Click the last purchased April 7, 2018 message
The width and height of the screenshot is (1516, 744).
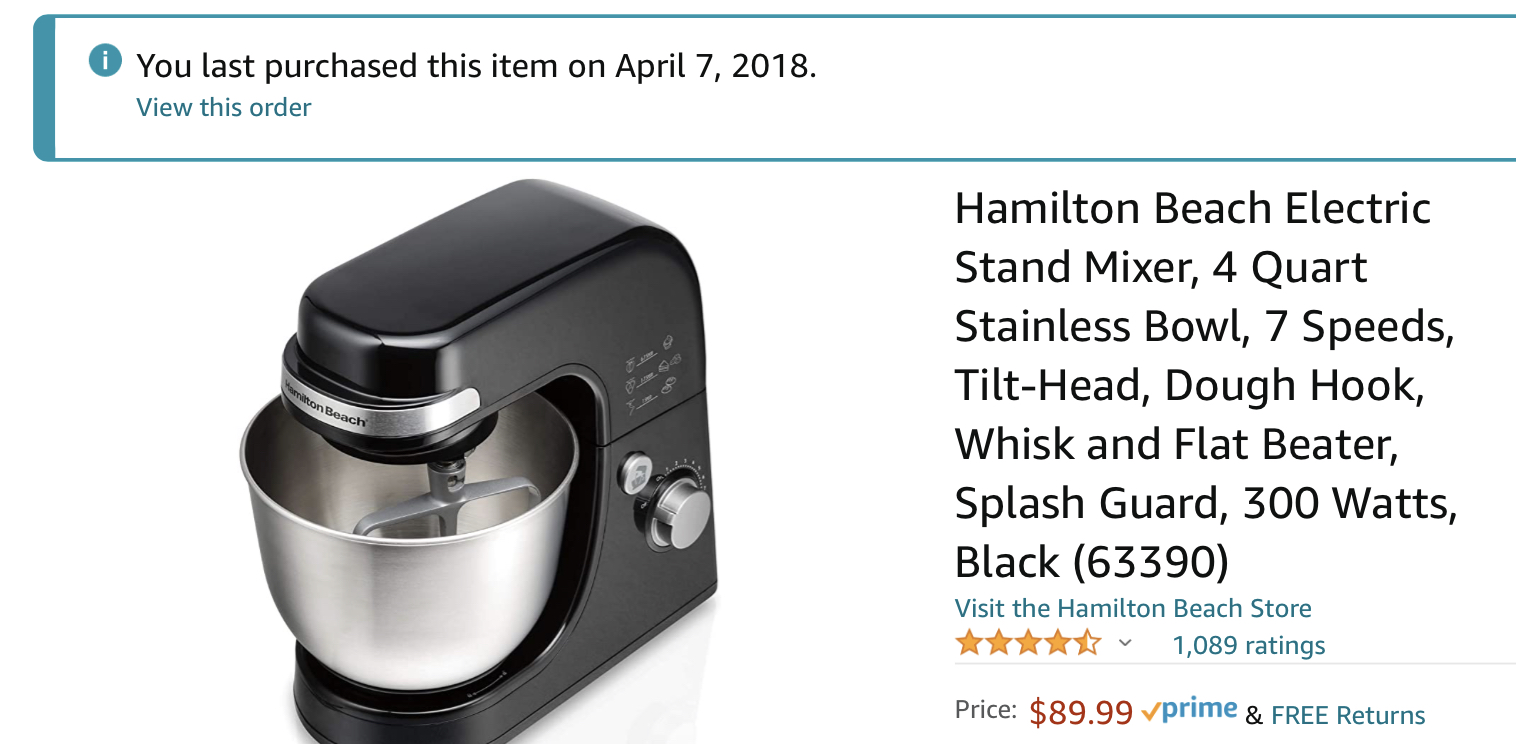pyautogui.click(x=476, y=66)
